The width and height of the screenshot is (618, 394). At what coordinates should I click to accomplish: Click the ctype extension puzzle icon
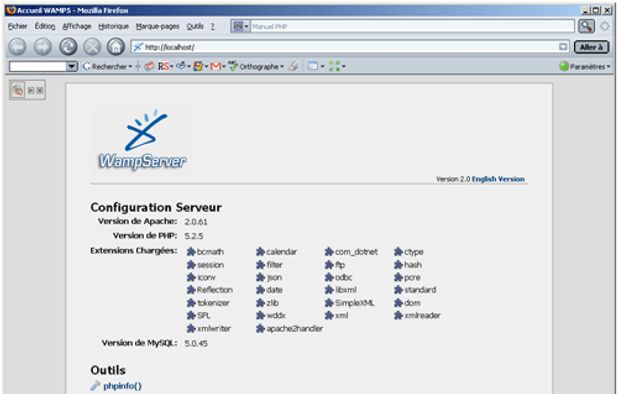coord(398,252)
